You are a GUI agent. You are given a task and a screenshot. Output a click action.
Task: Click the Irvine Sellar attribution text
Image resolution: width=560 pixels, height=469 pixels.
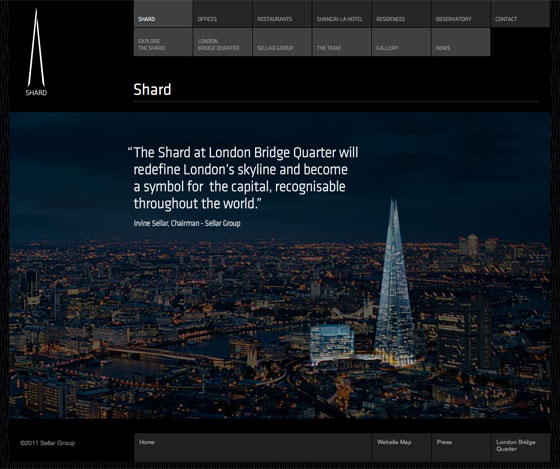(187, 223)
